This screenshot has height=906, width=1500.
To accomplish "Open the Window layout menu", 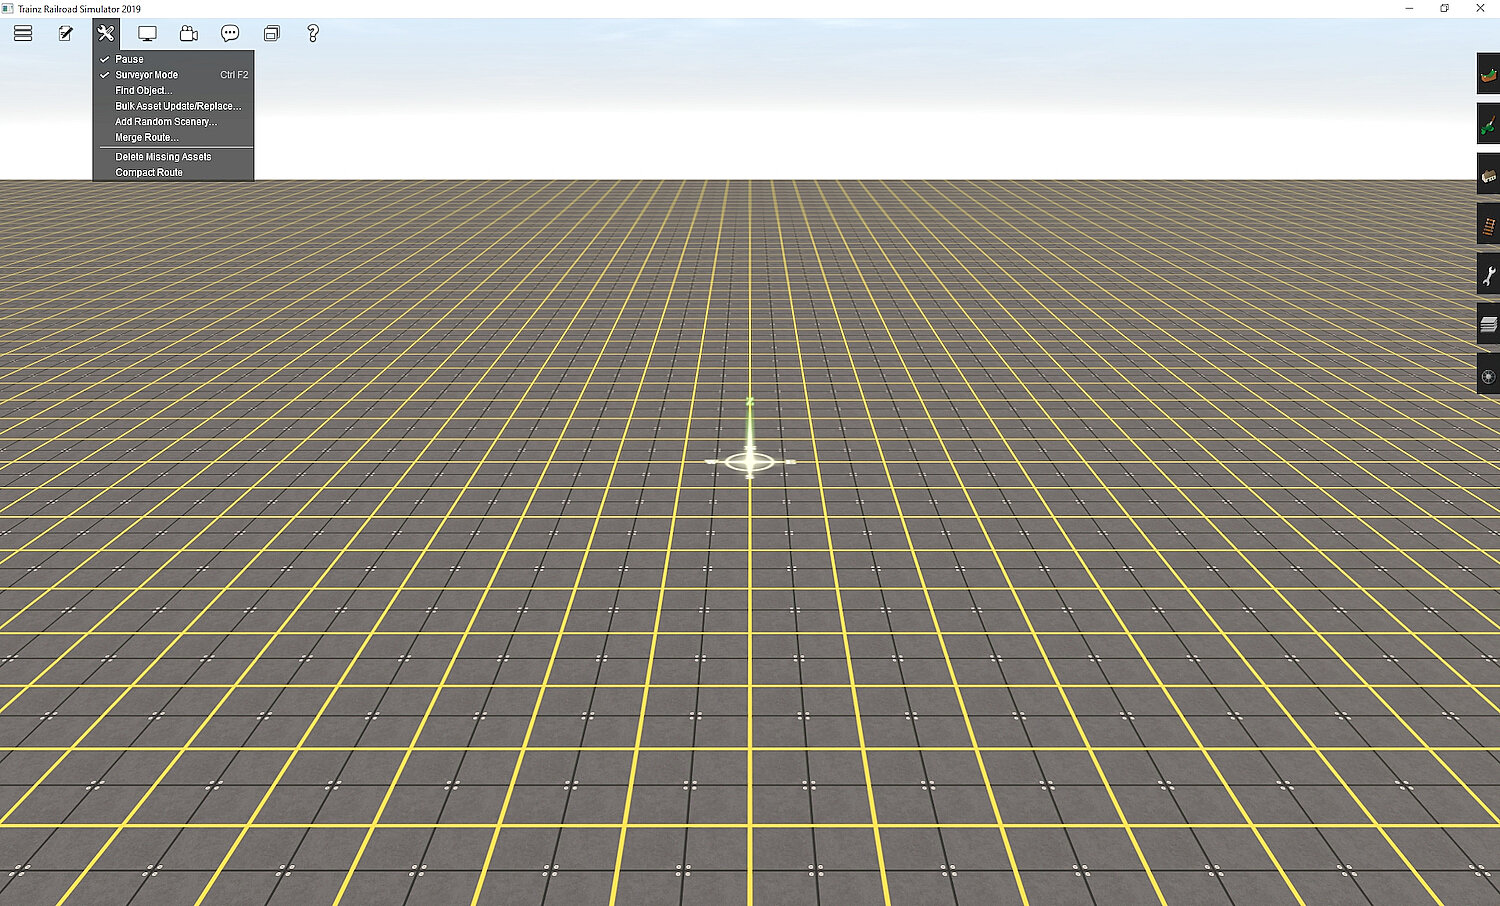I will pos(271,33).
